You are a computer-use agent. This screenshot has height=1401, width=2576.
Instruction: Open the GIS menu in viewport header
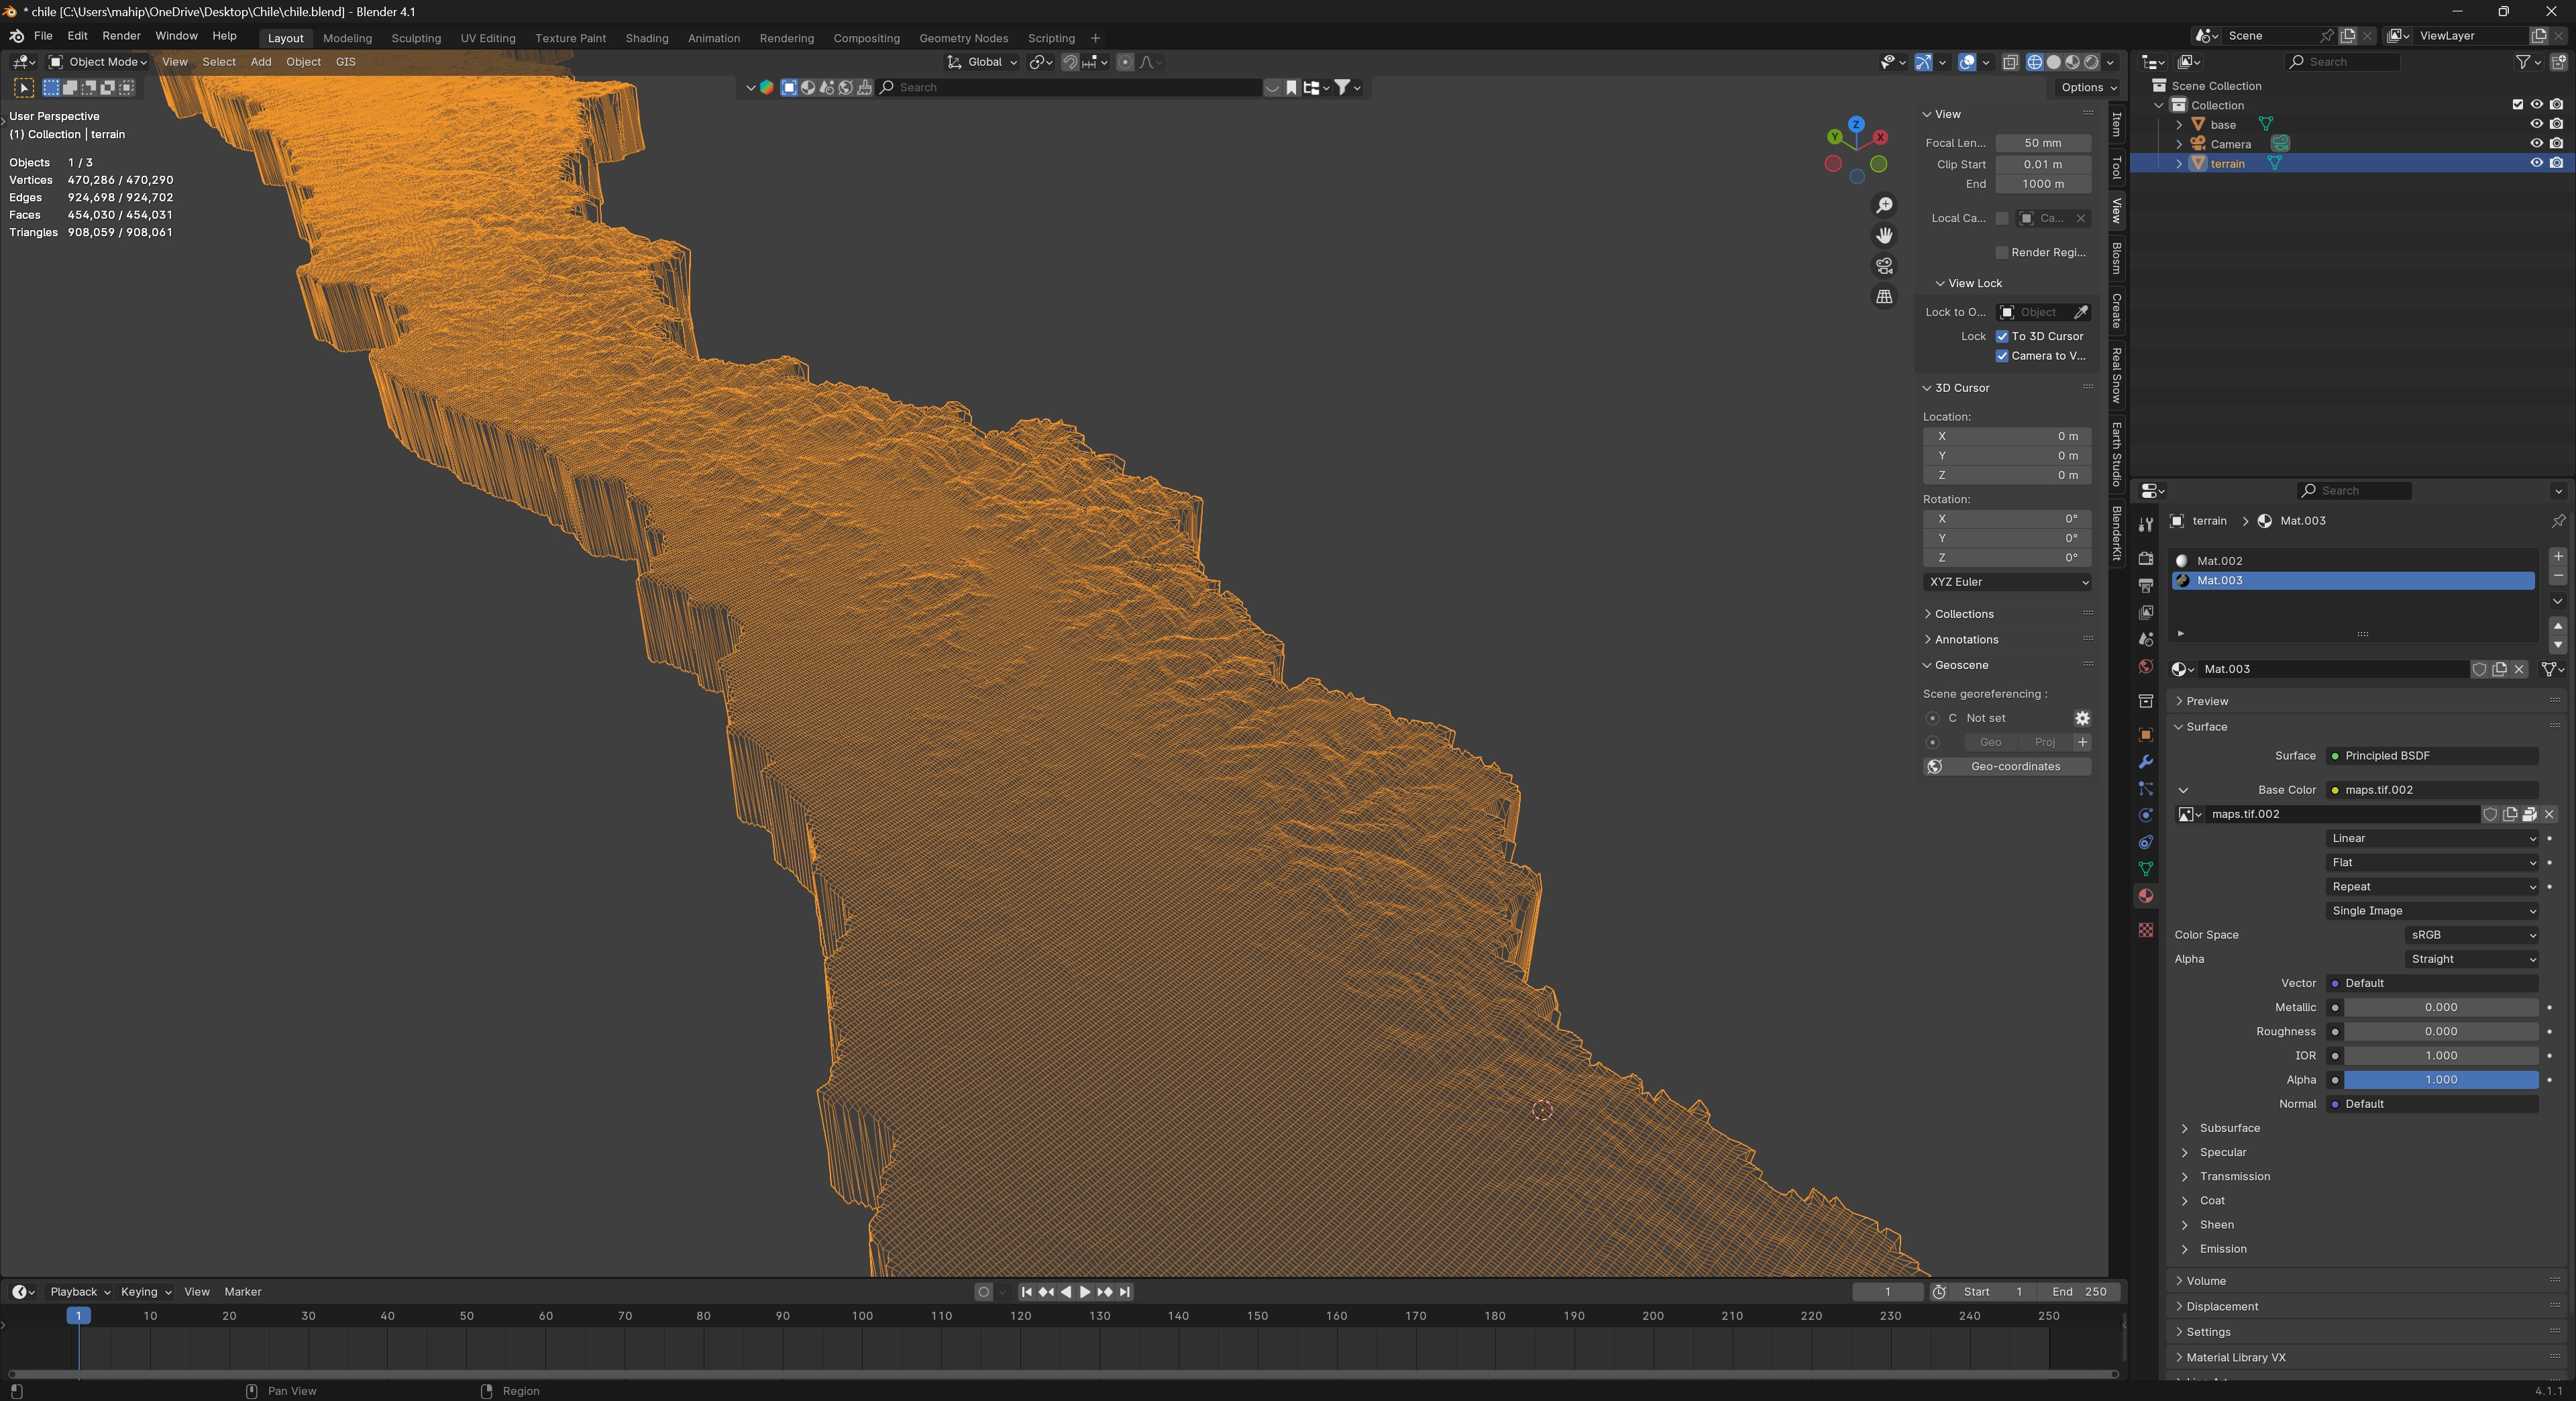tap(345, 62)
